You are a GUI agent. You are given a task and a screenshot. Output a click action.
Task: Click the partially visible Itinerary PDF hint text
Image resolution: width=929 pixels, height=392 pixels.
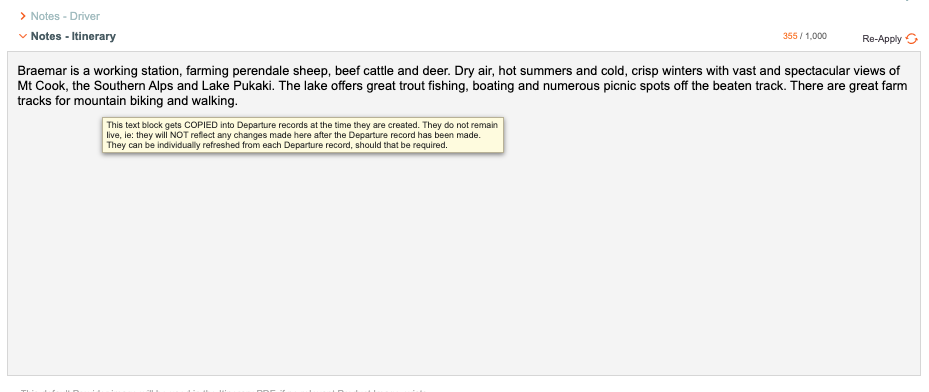(x=224, y=391)
